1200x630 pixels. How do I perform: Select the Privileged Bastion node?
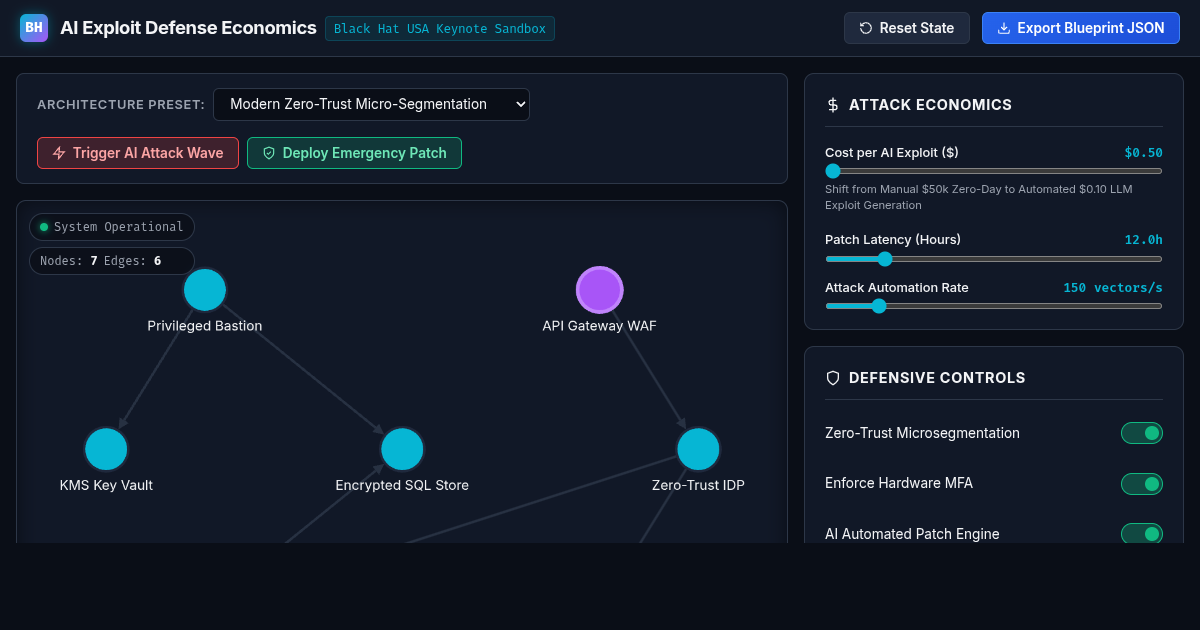(x=205, y=290)
